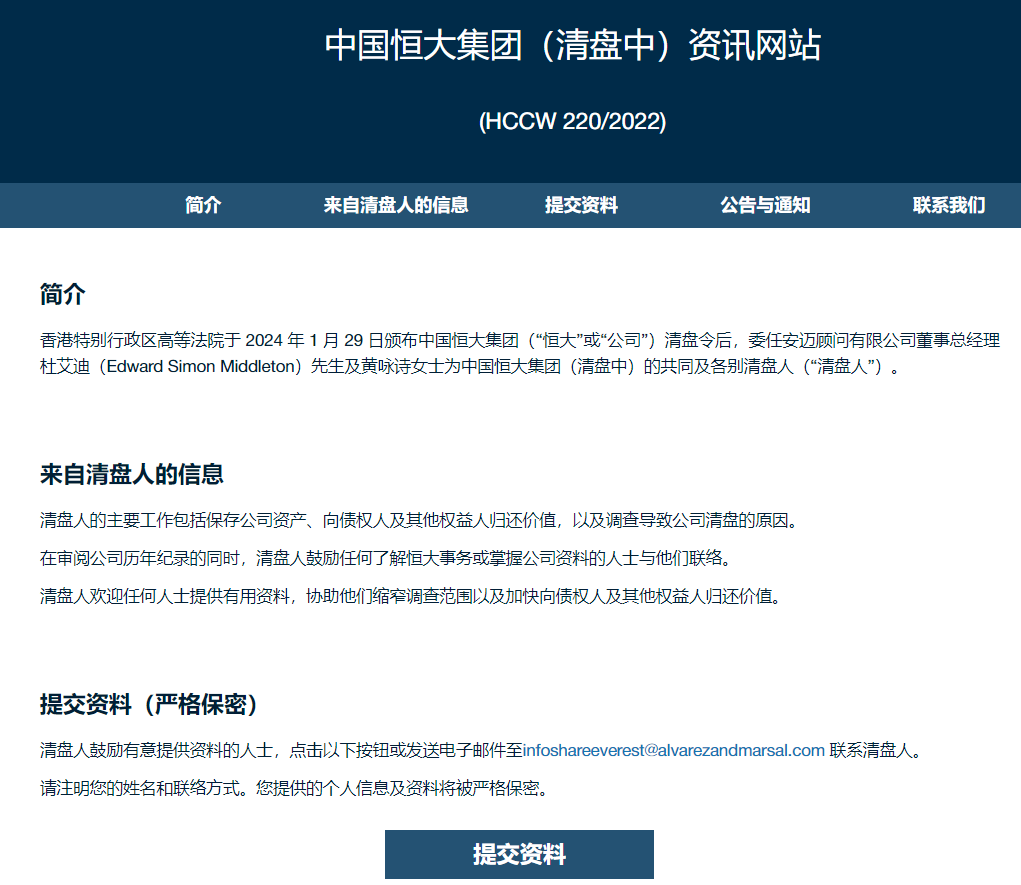This screenshot has height=885, width=1021.
Task: Open 公告与通知 navigation item
Action: [x=765, y=205]
